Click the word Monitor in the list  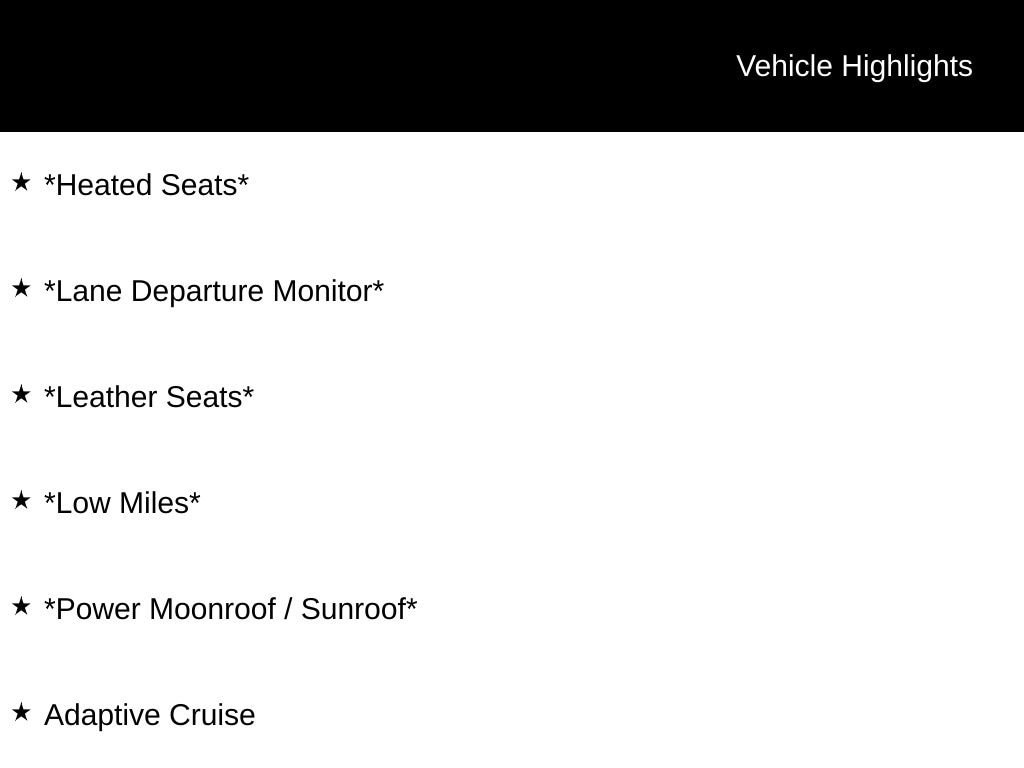point(323,291)
